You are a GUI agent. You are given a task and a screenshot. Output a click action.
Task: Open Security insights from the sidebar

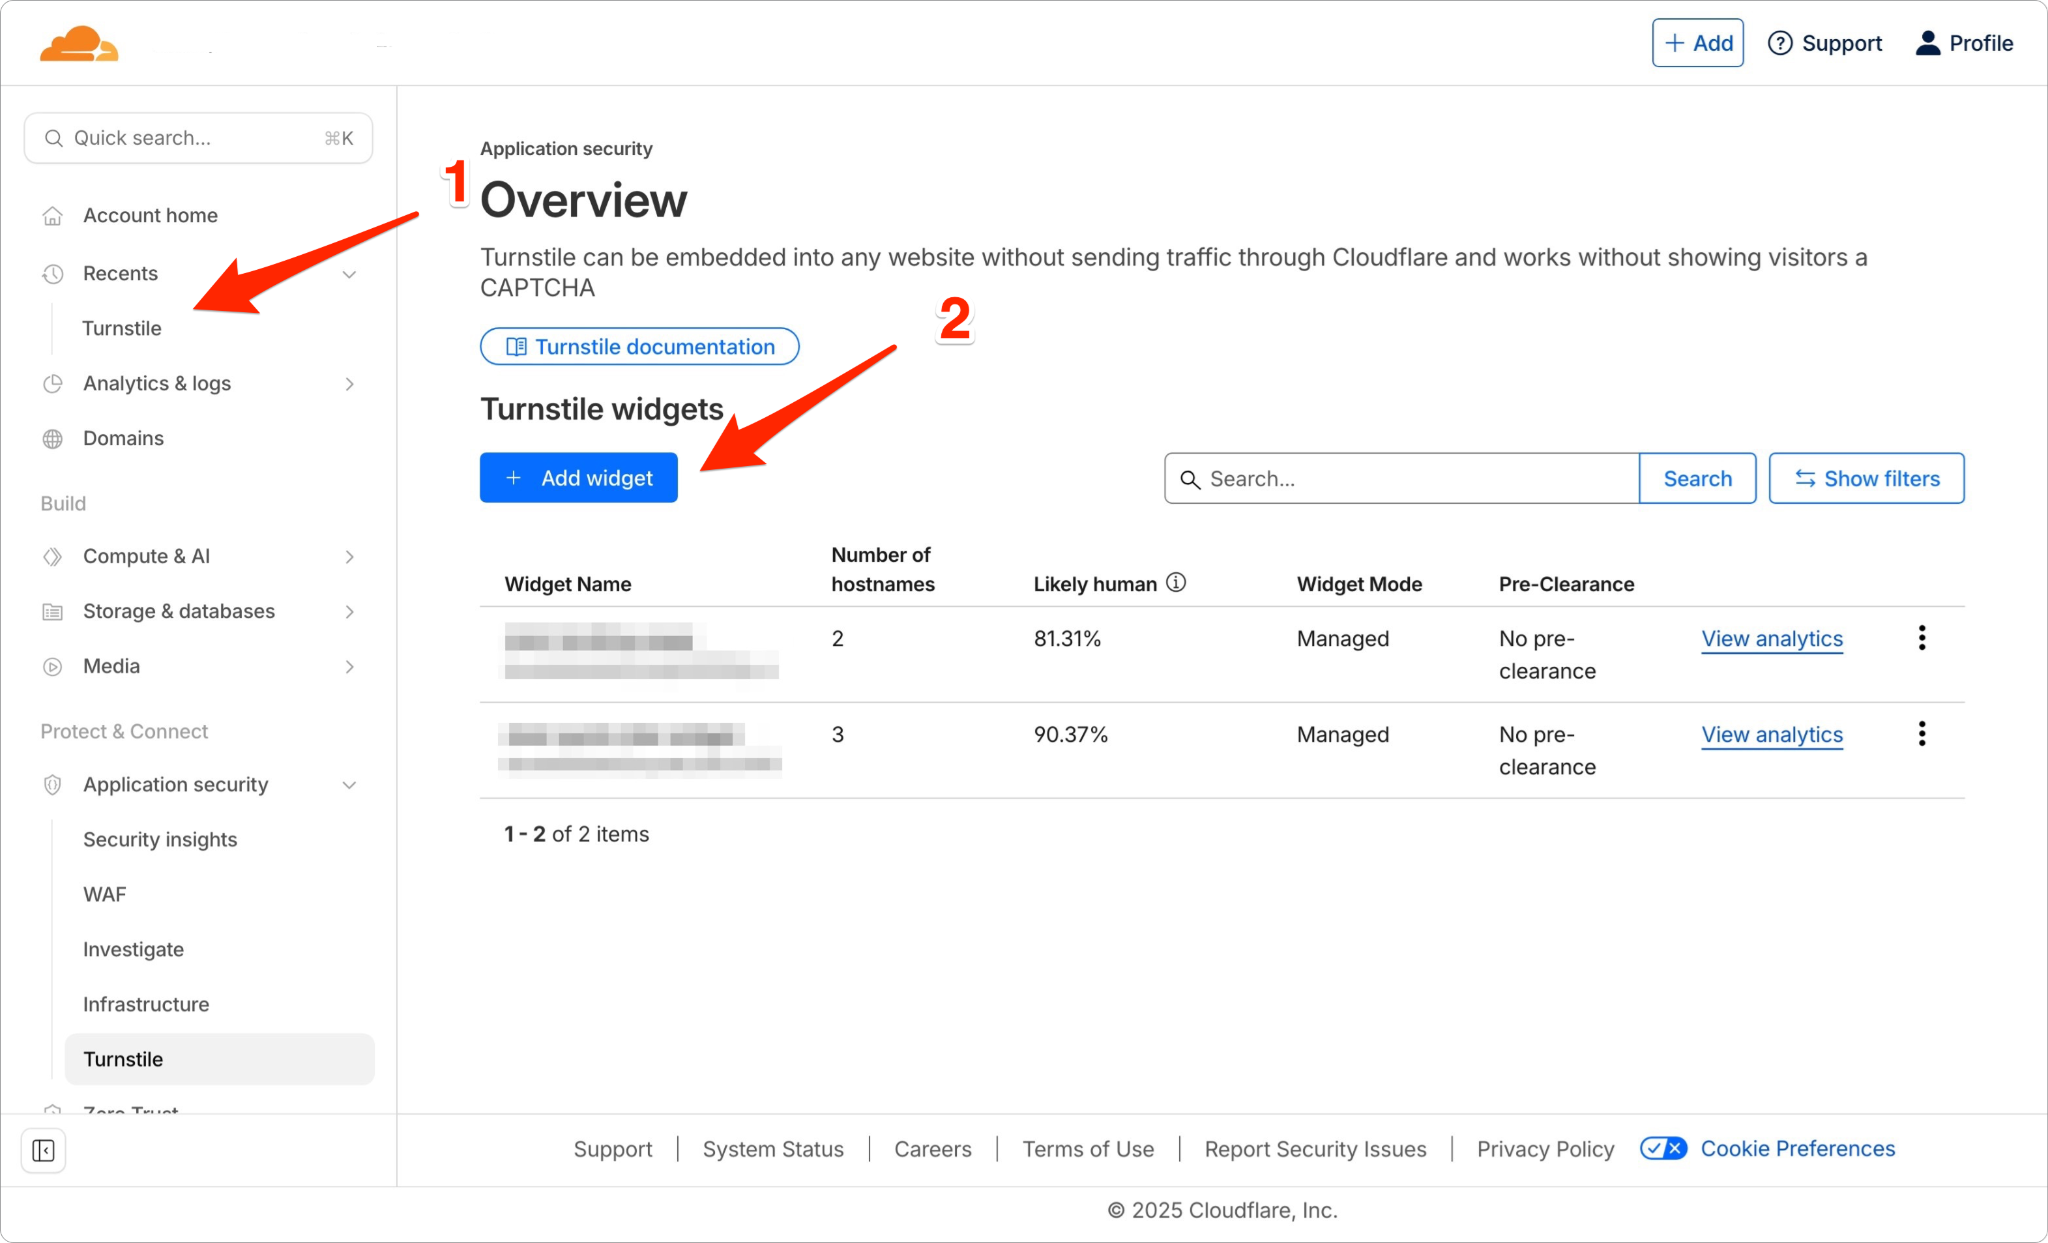pos(160,839)
